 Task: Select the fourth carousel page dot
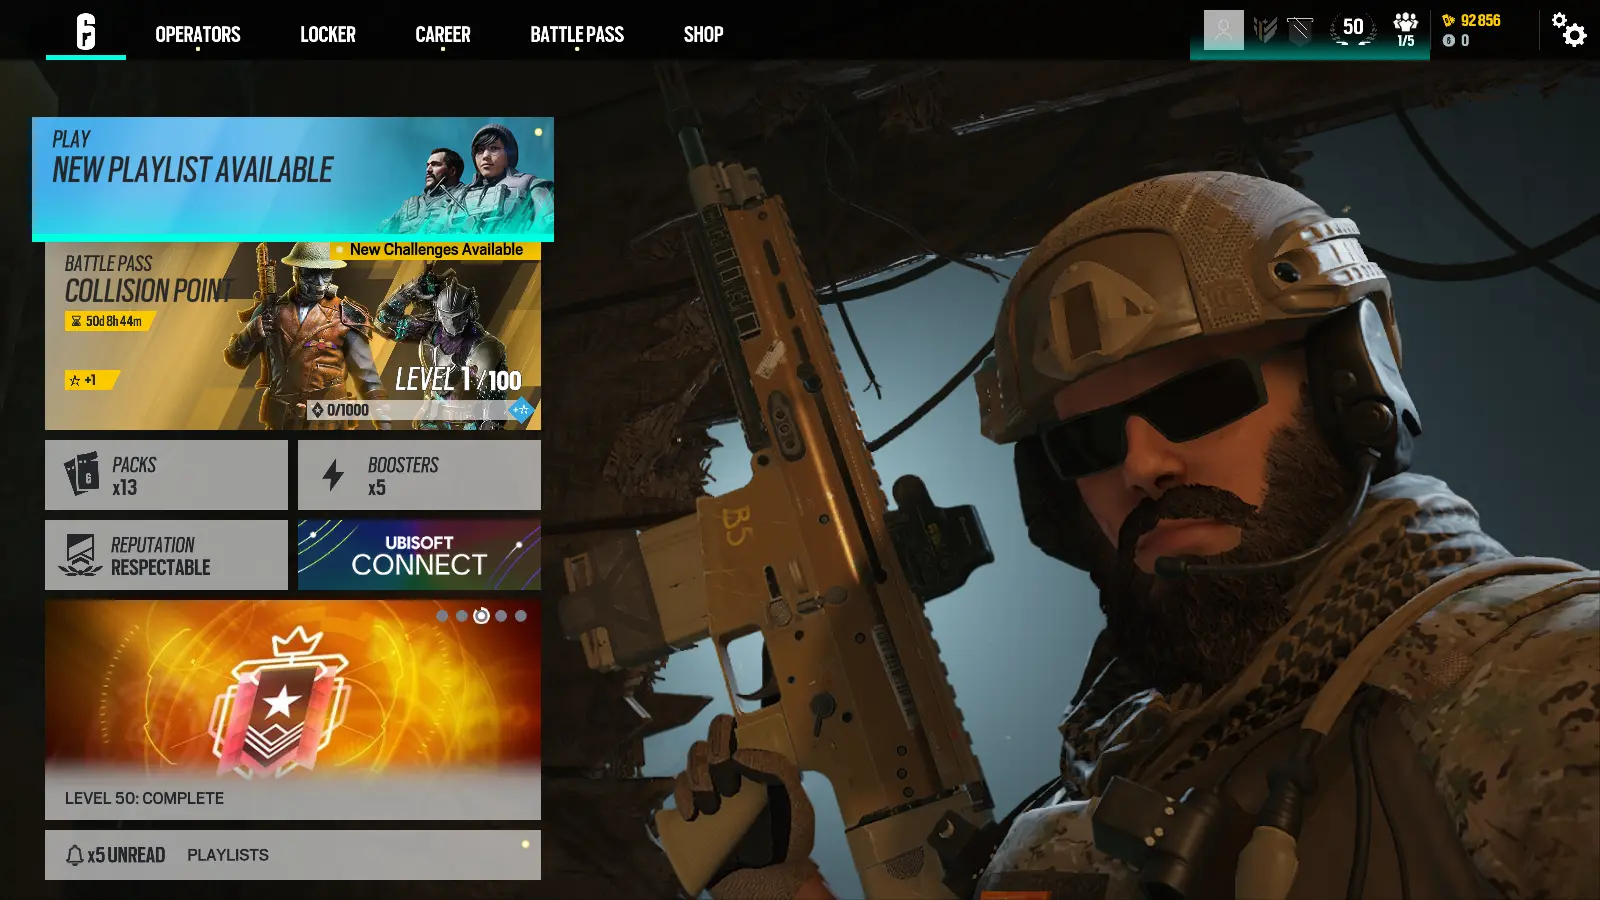501,616
